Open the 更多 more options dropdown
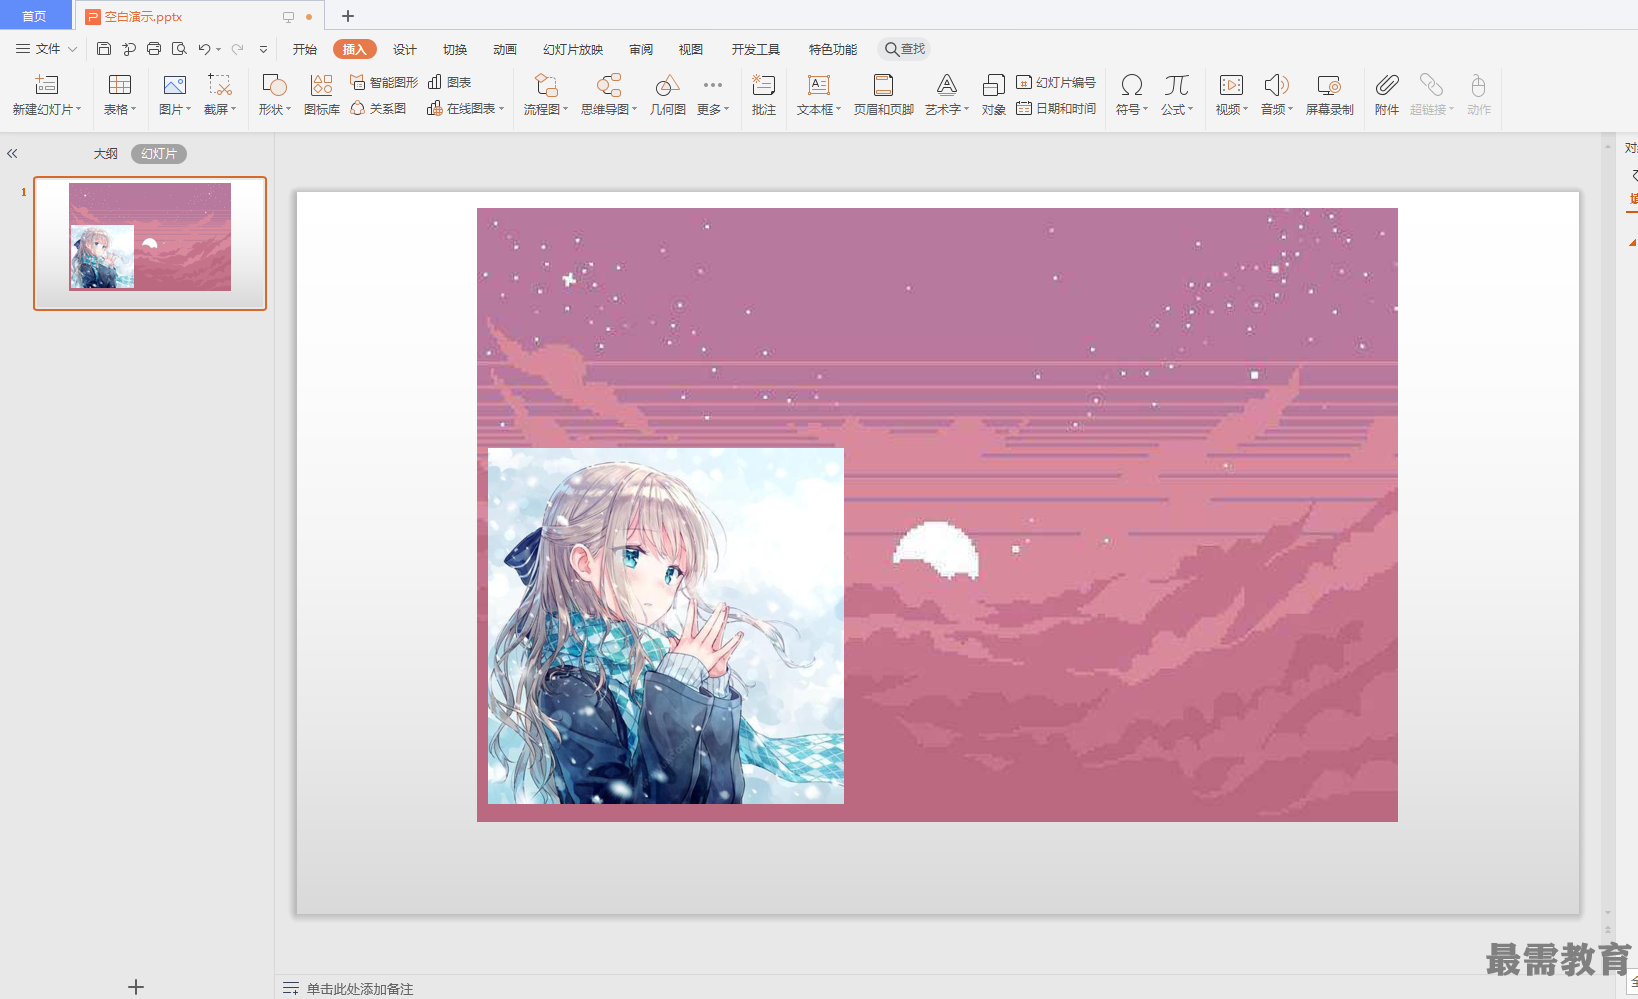 [713, 95]
